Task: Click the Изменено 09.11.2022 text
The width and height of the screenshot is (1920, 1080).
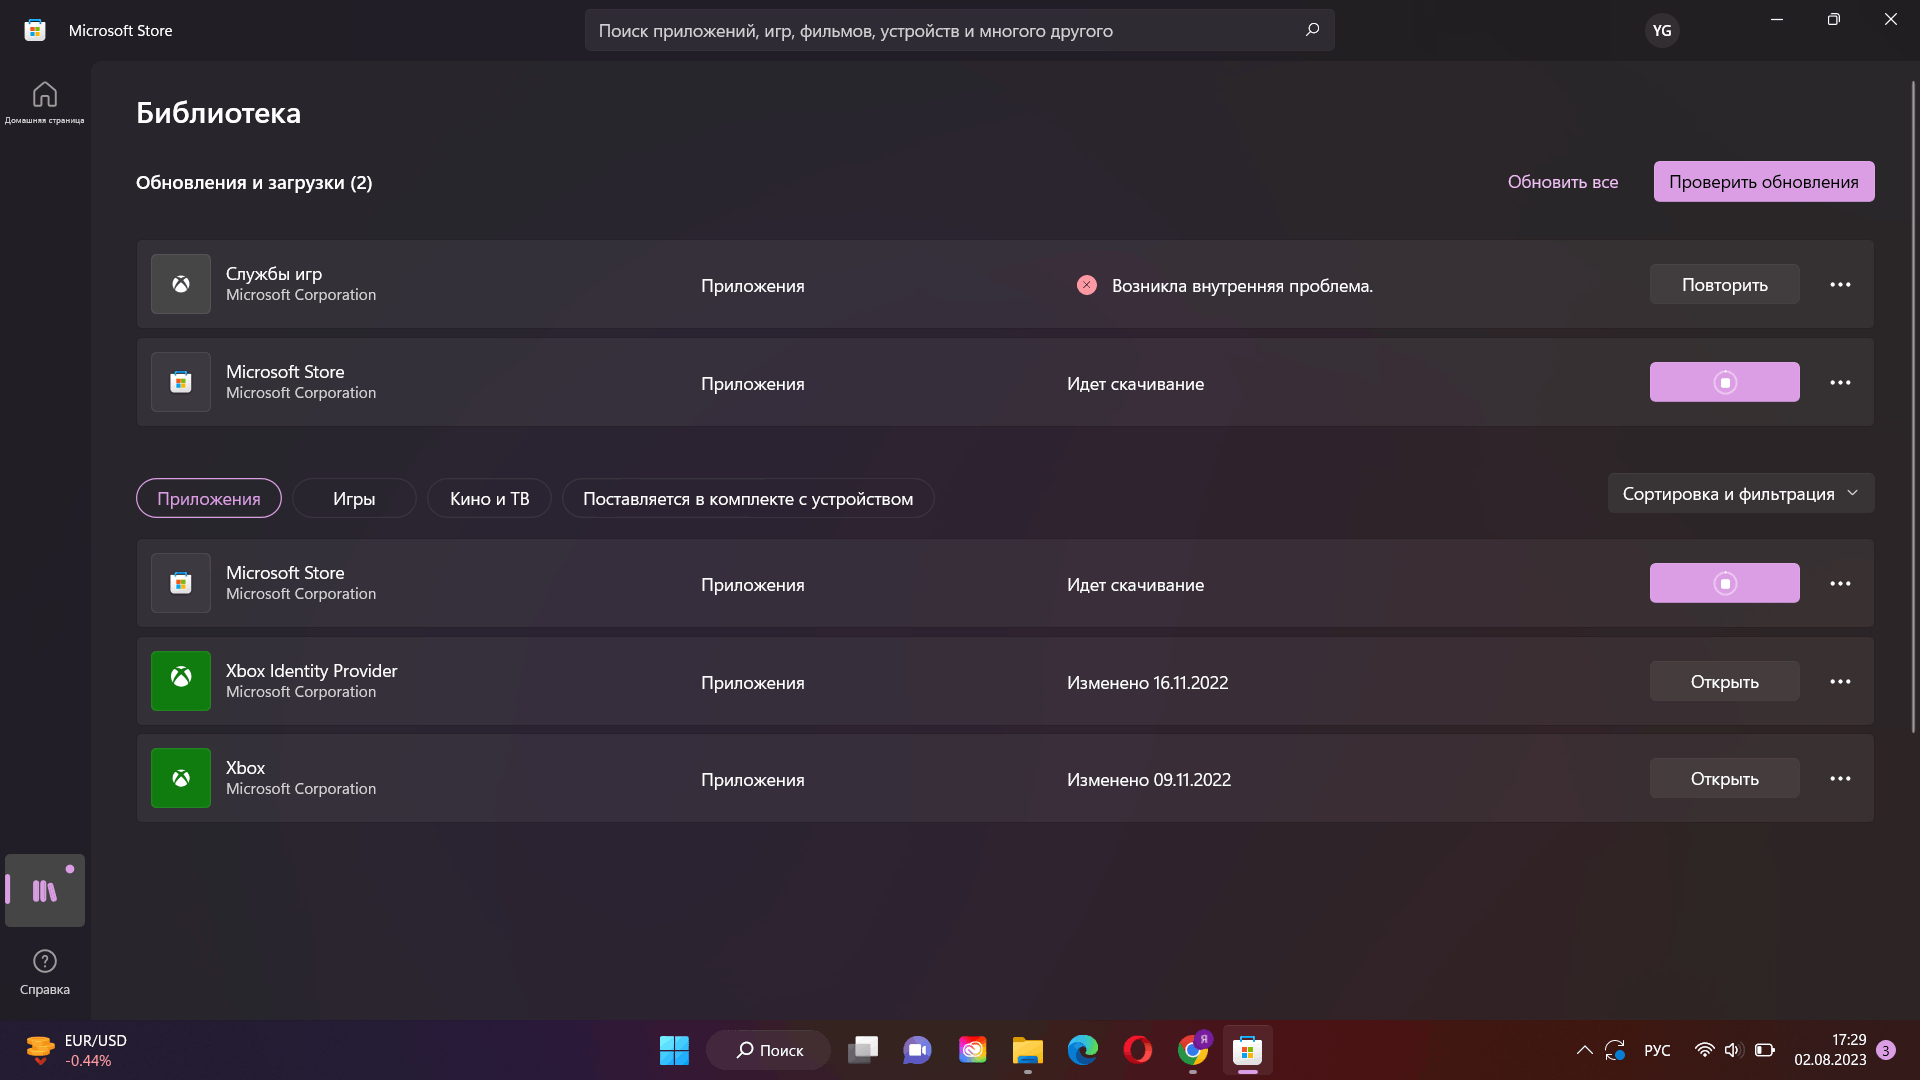Action: [1149, 780]
